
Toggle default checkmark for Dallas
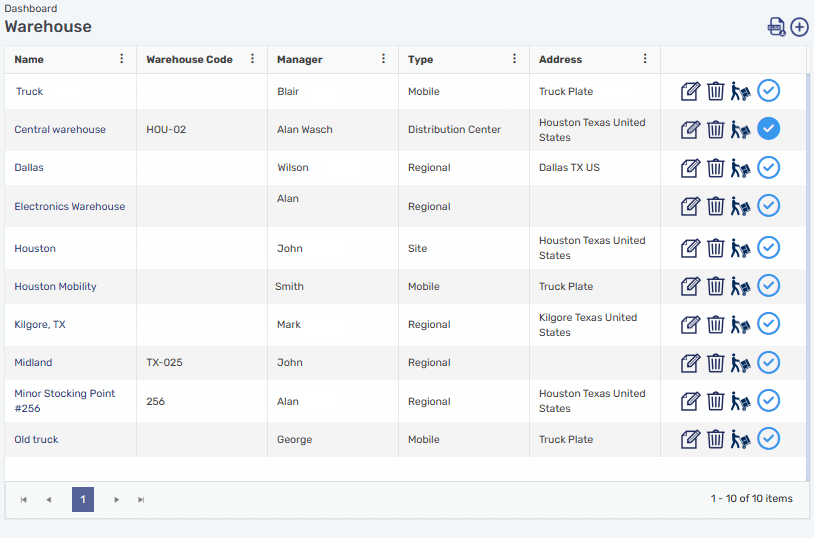tap(768, 168)
